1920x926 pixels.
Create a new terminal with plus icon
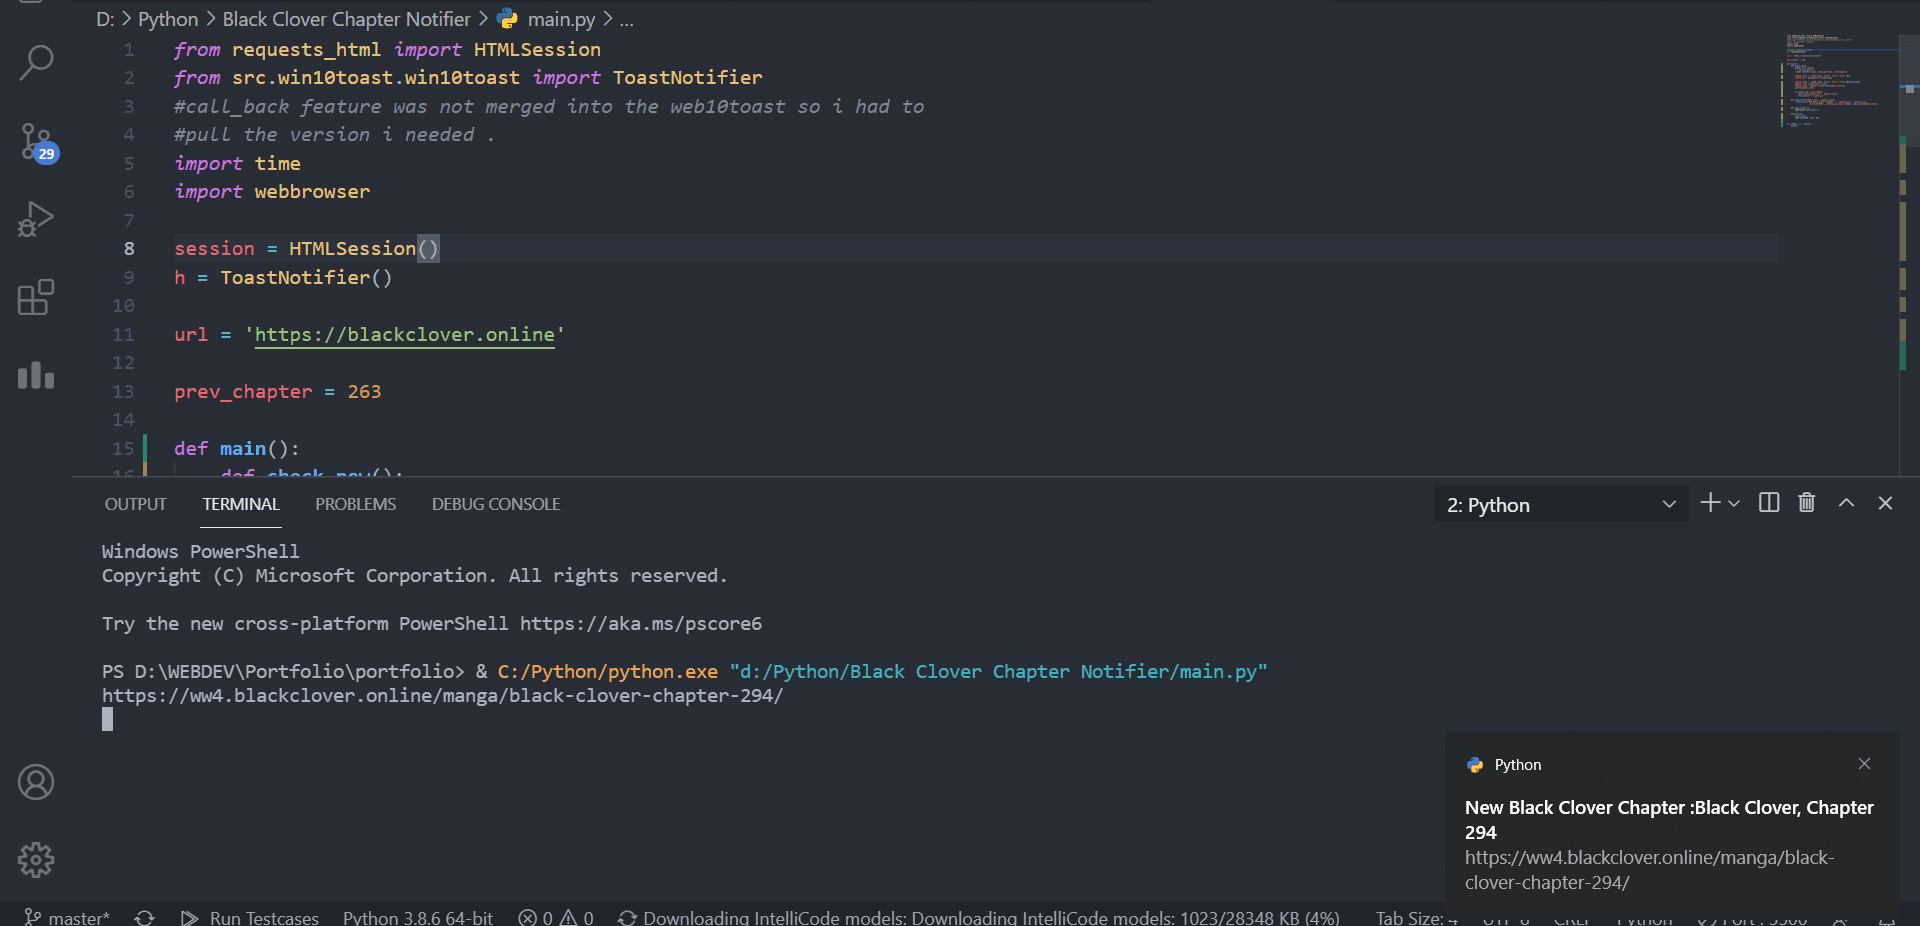click(1710, 503)
